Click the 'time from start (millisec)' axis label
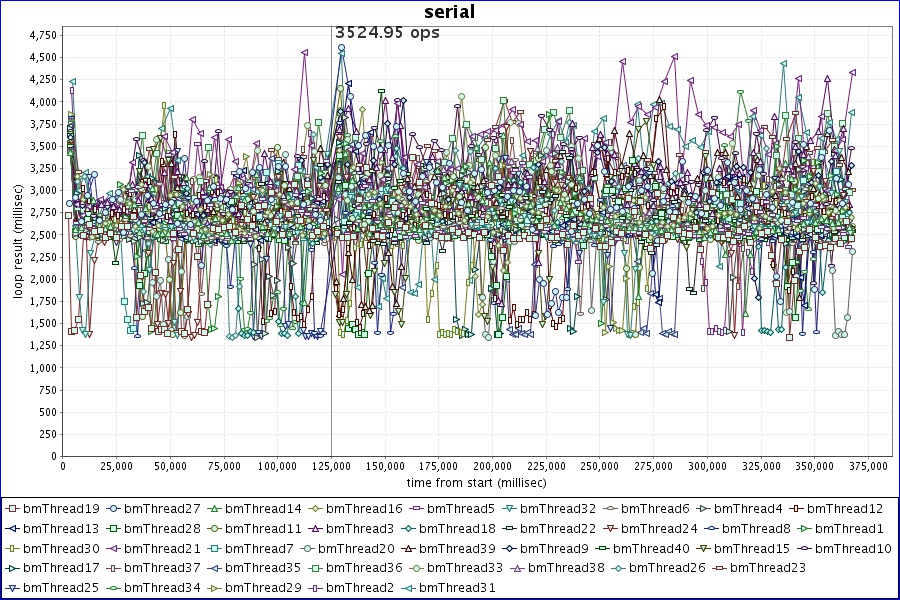This screenshot has width=900, height=600. pos(476,482)
